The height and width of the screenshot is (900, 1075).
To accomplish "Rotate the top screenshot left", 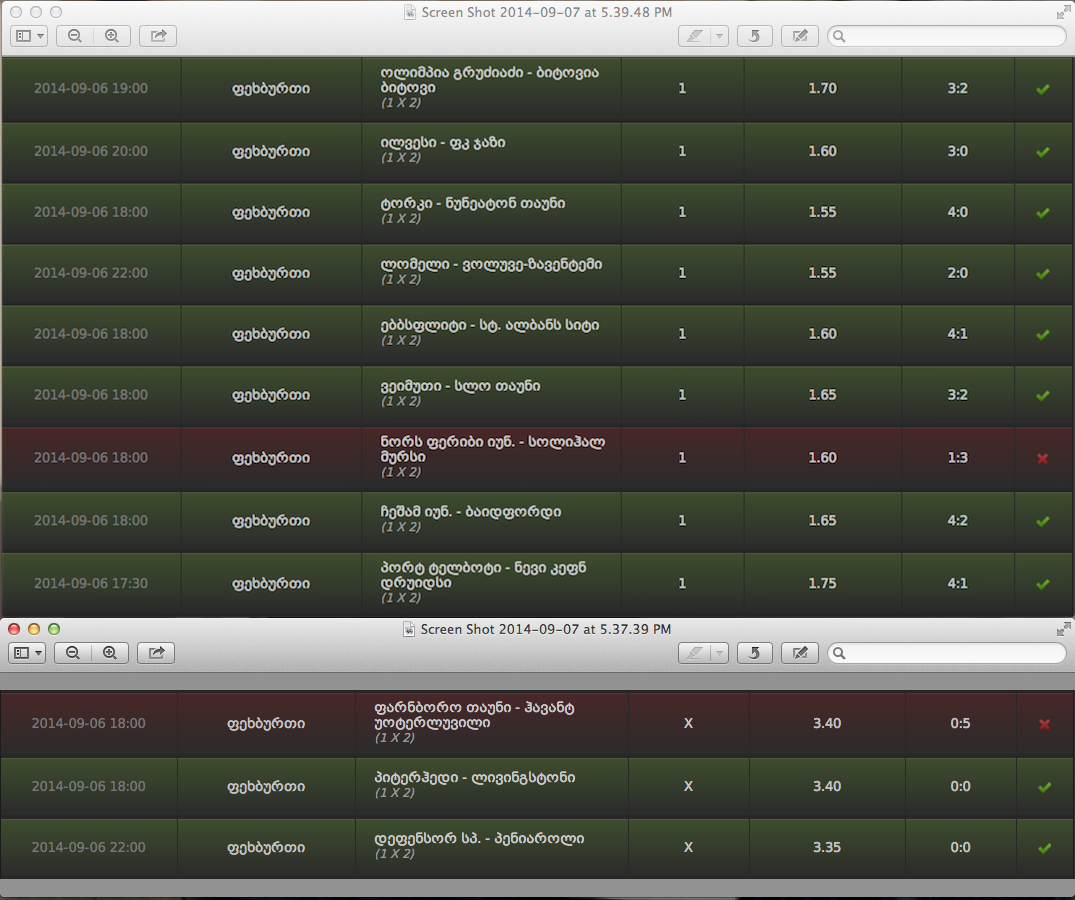I will [x=754, y=35].
